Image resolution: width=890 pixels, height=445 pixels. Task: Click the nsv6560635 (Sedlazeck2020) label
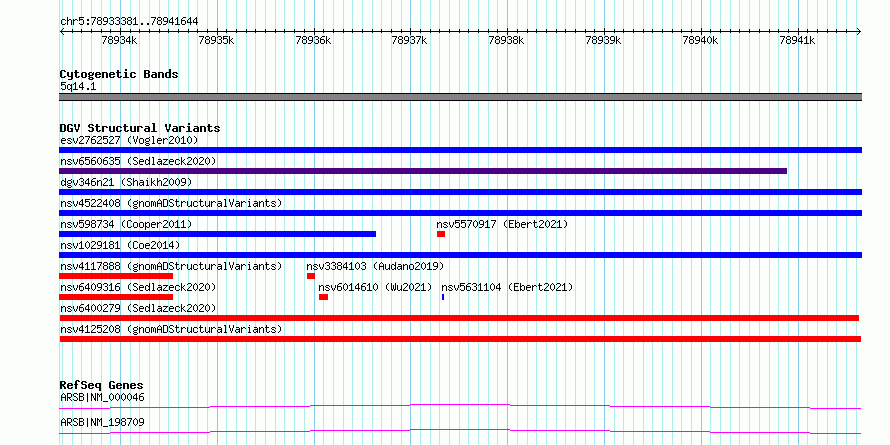pyautogui.click(x=138, y=161)
